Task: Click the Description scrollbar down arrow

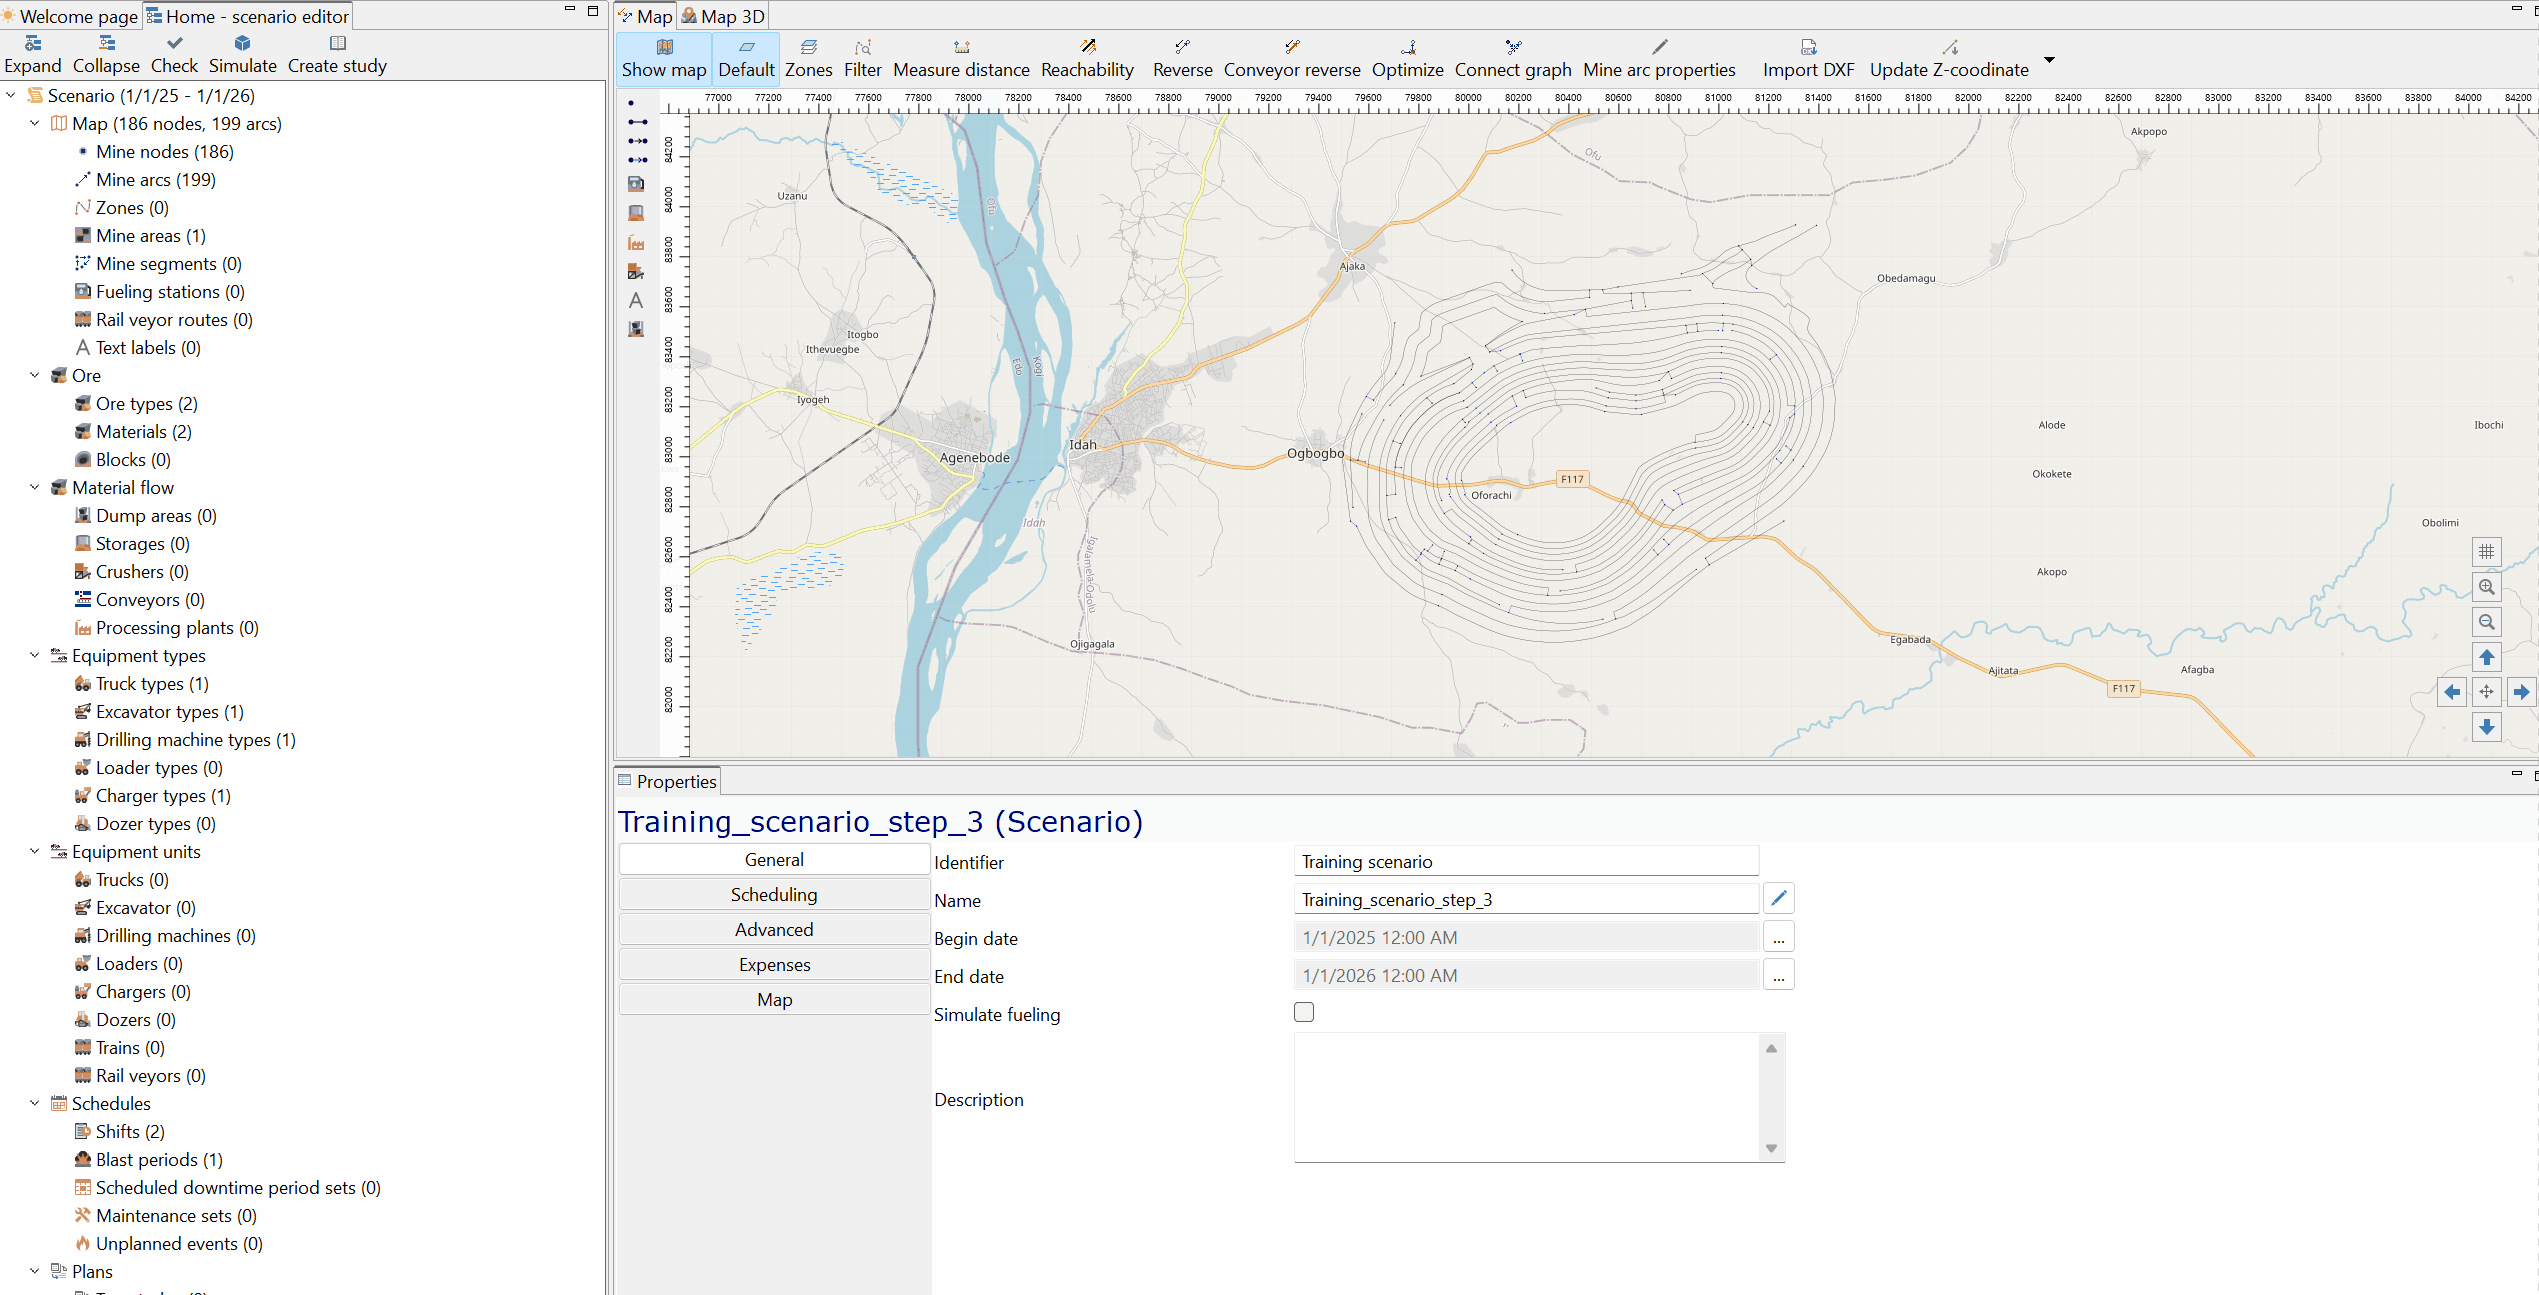Action: [x=1771, y=1148]
